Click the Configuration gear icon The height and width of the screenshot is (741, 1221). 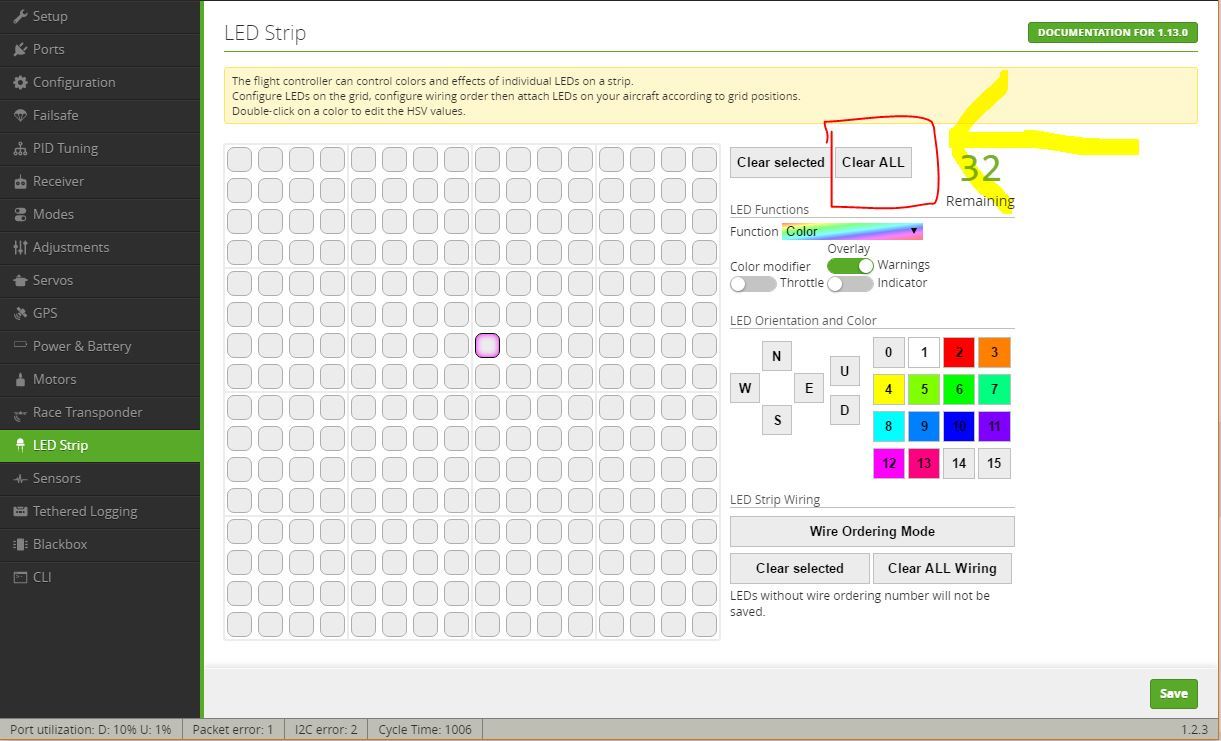coord(20,82)
